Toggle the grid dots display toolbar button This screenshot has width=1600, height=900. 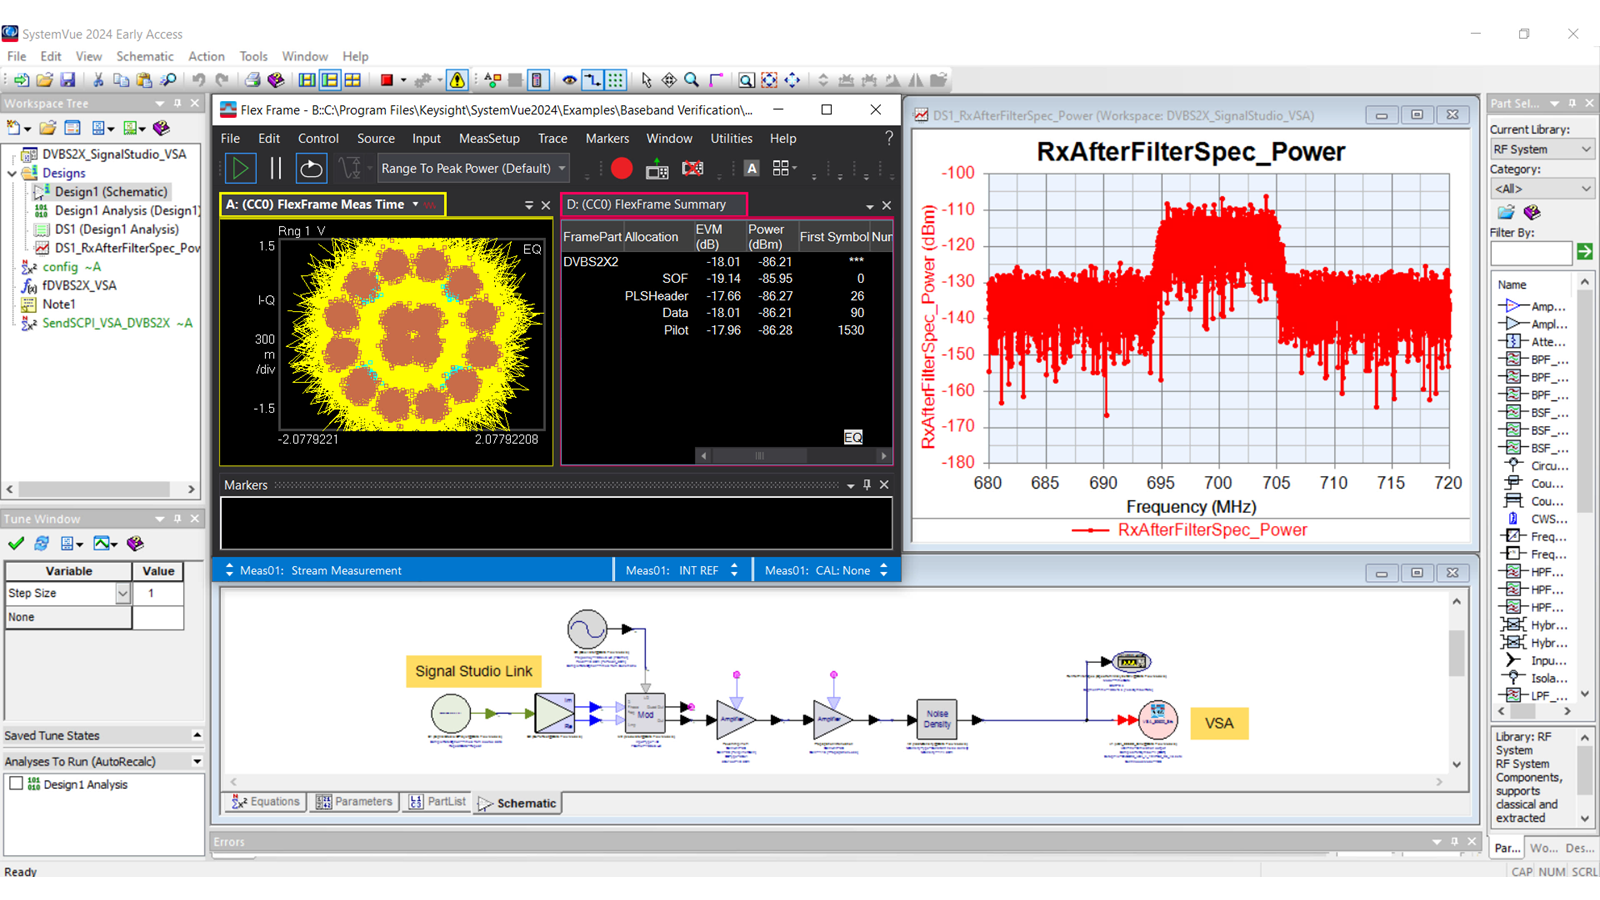point(616,80)
